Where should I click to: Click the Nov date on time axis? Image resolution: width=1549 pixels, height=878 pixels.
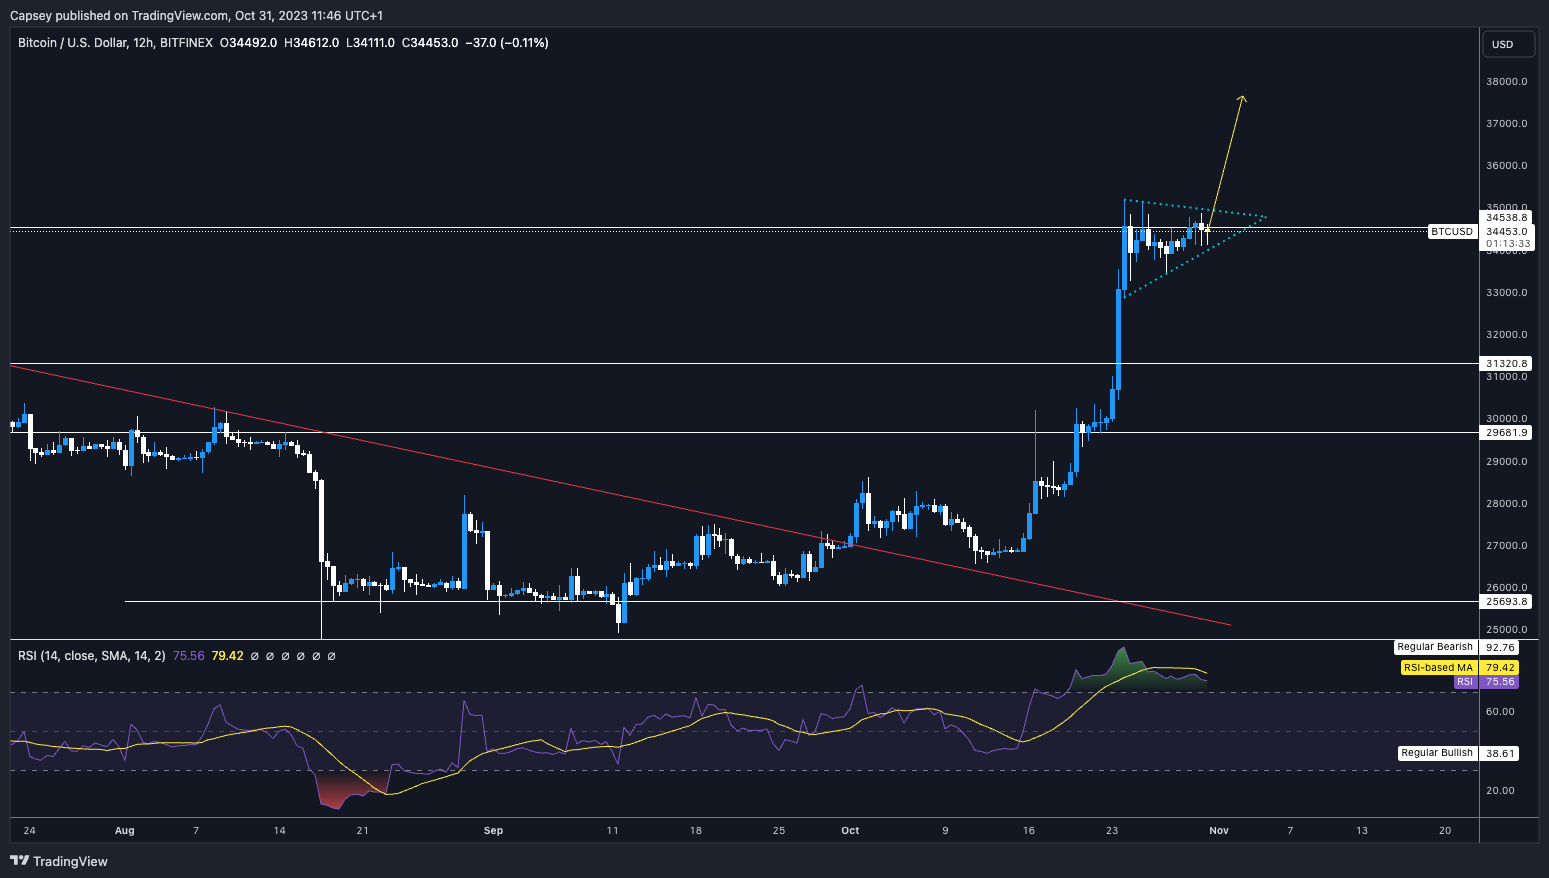[1218, 830]
